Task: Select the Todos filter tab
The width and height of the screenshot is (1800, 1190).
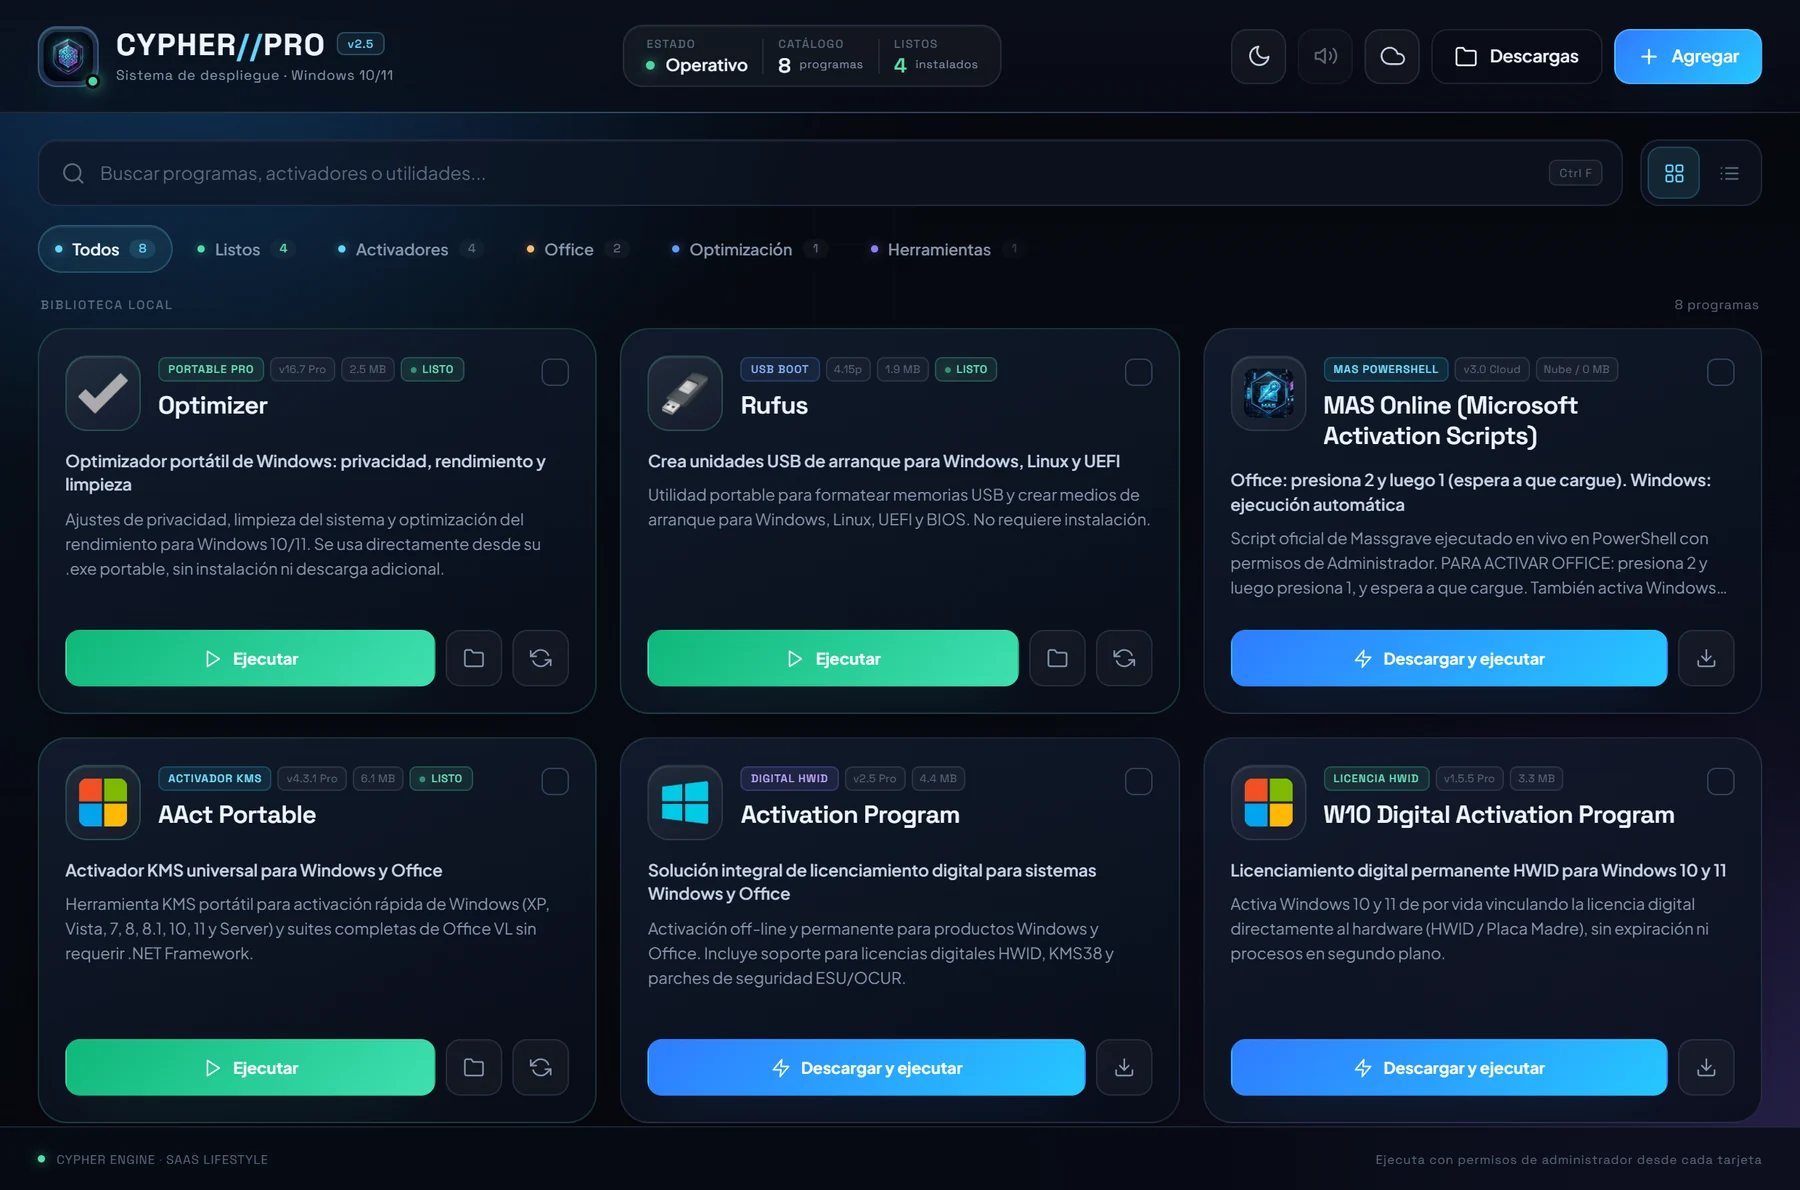Action: click(105, 249)
